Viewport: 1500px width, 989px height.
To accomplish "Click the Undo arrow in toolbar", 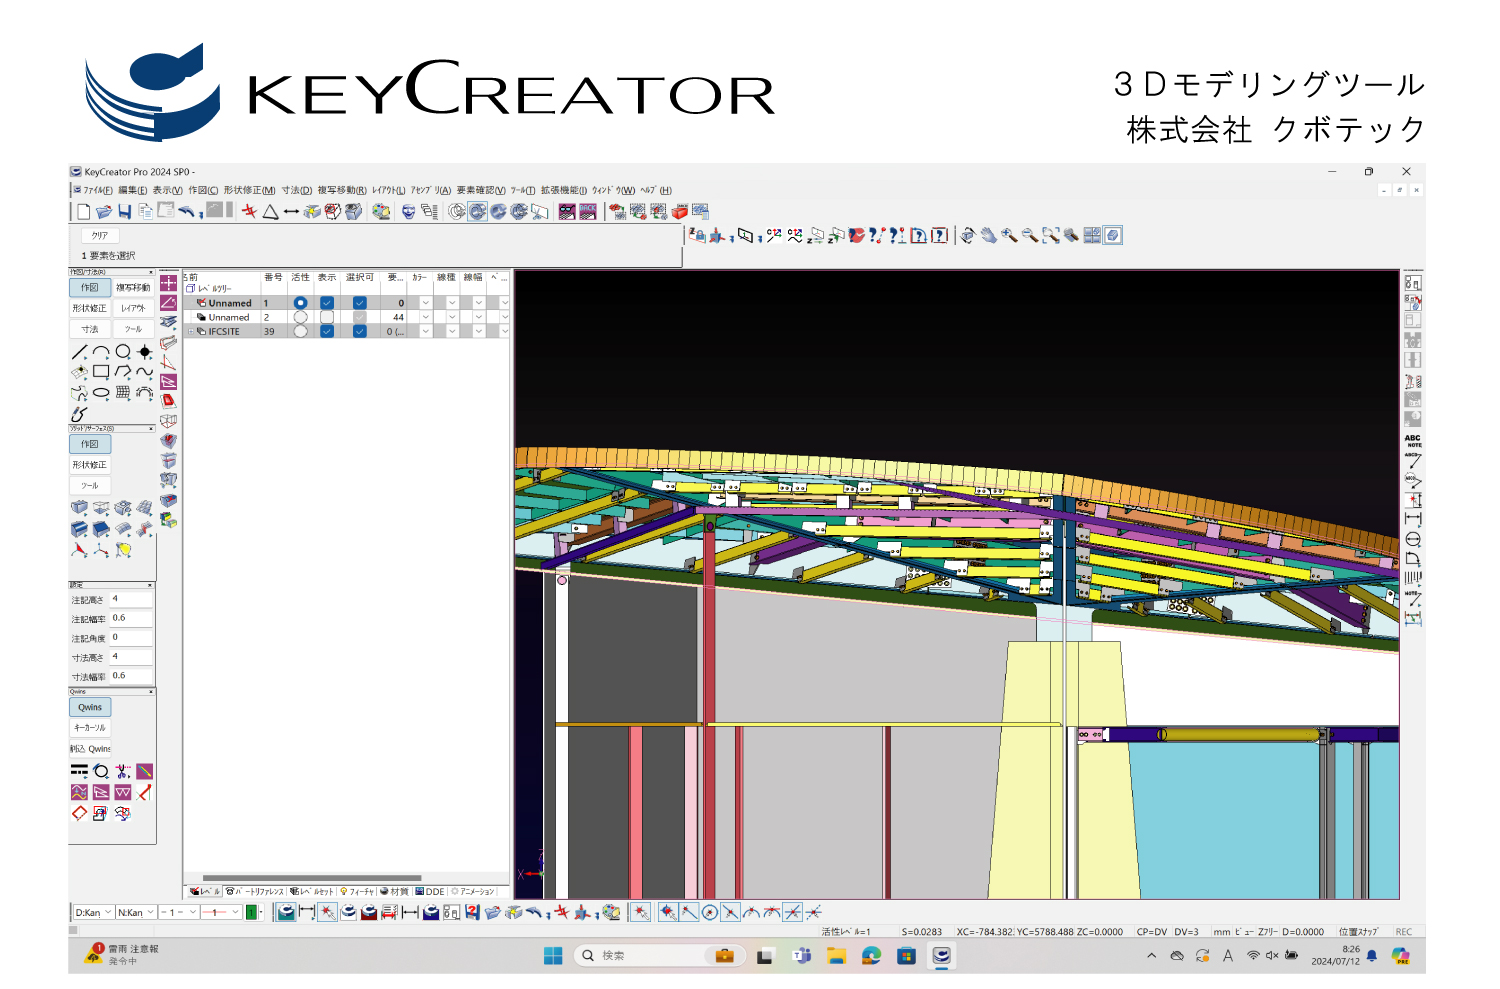I will coord(186,211).
